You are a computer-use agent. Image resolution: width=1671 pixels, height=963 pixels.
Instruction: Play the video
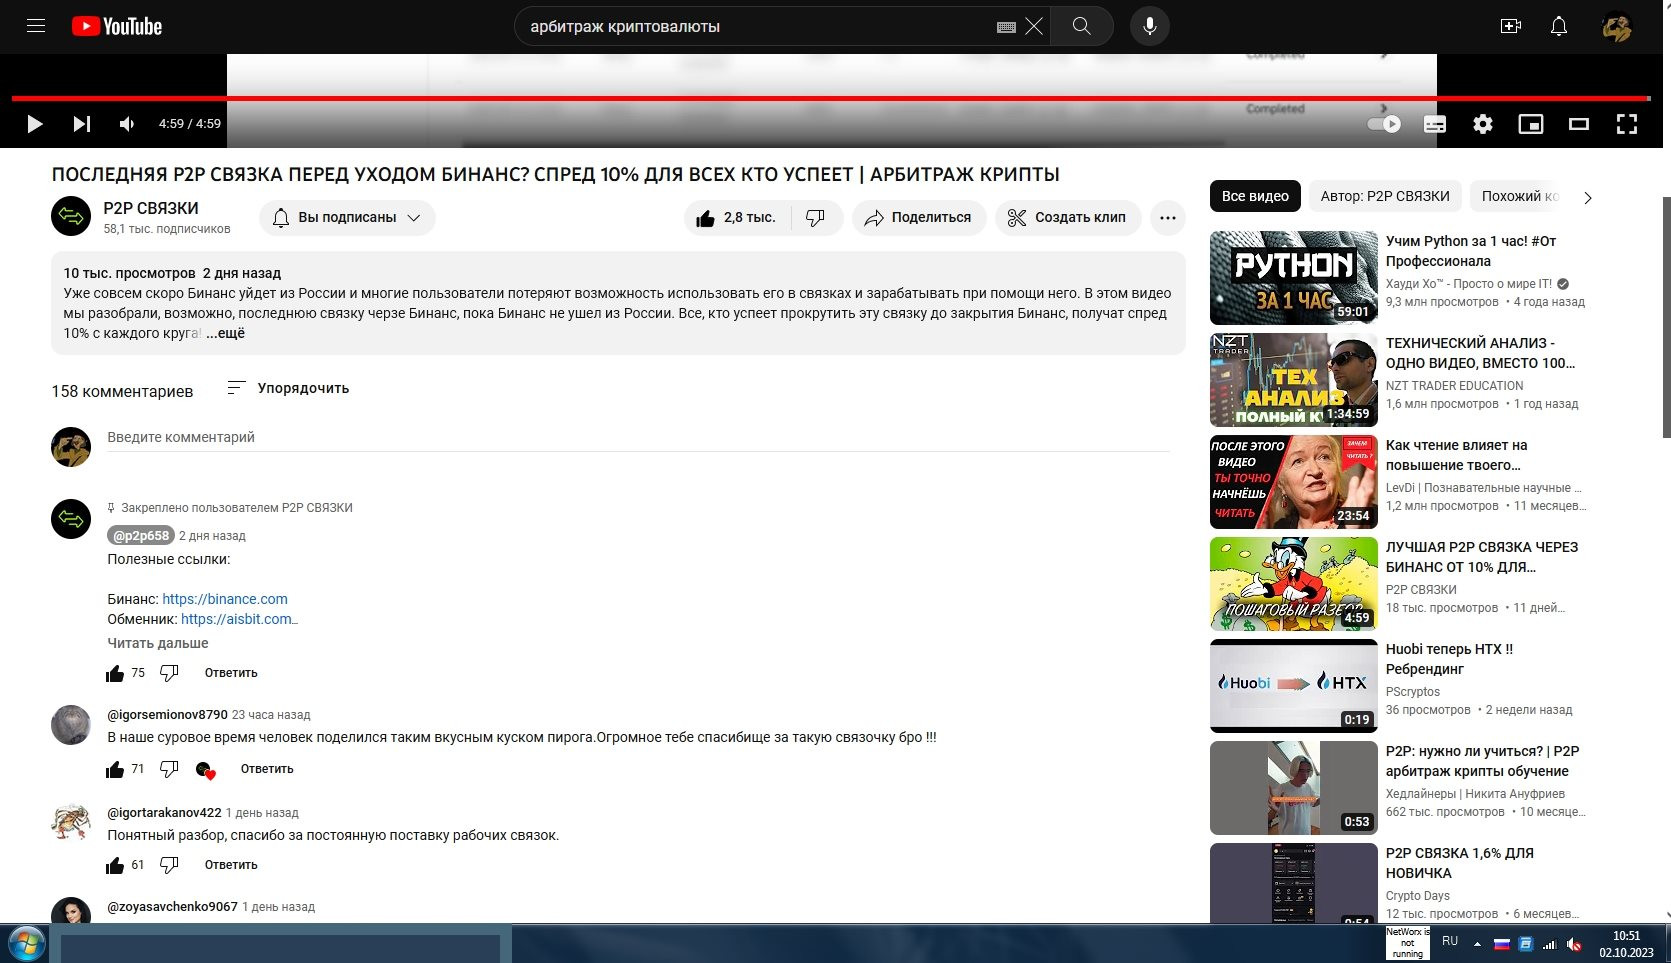pyautogui.click(x=34, y=124)
